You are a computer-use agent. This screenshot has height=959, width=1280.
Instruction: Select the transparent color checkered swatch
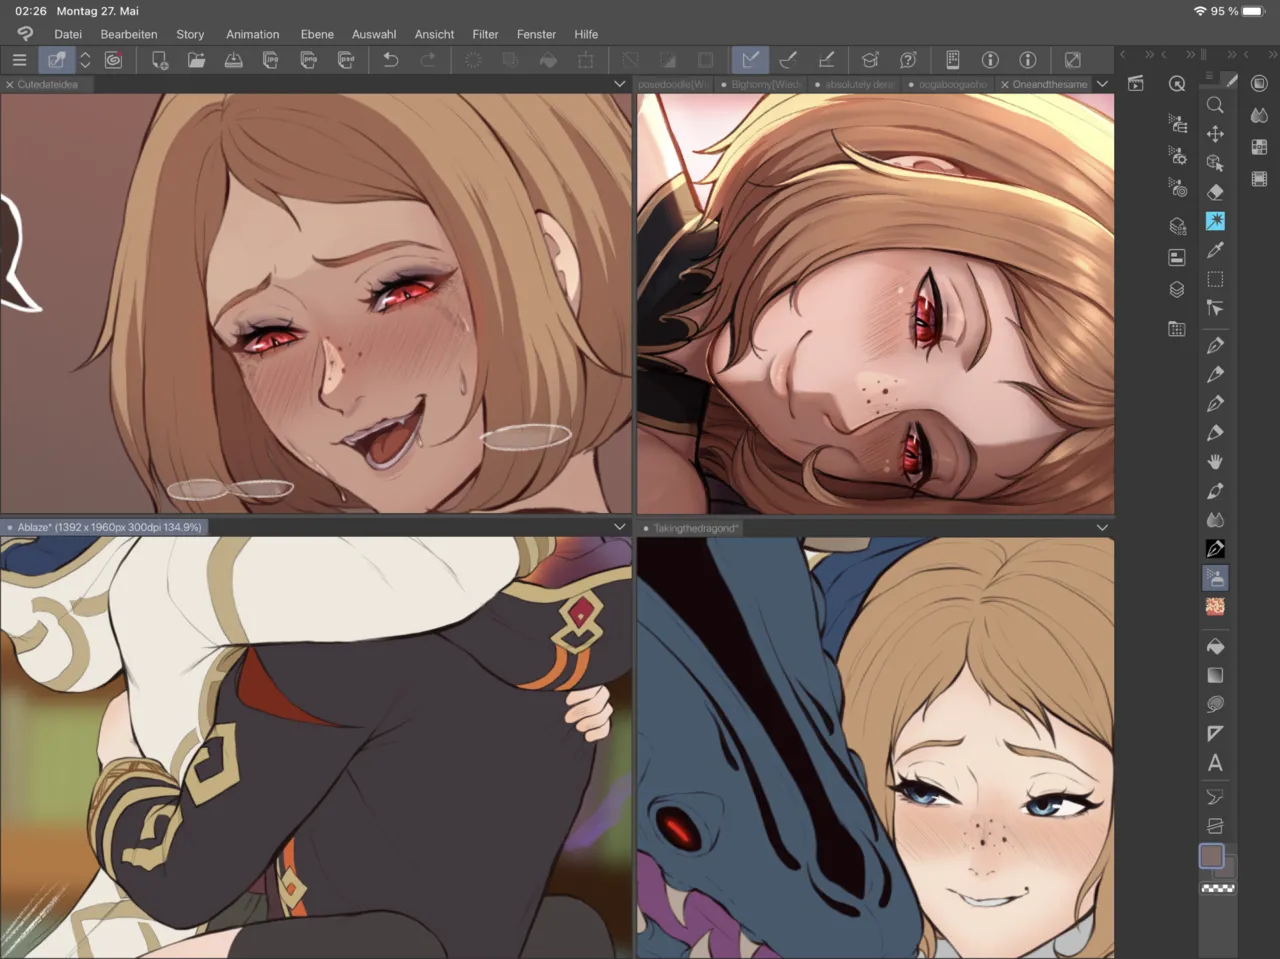[x=1217, y=888]
